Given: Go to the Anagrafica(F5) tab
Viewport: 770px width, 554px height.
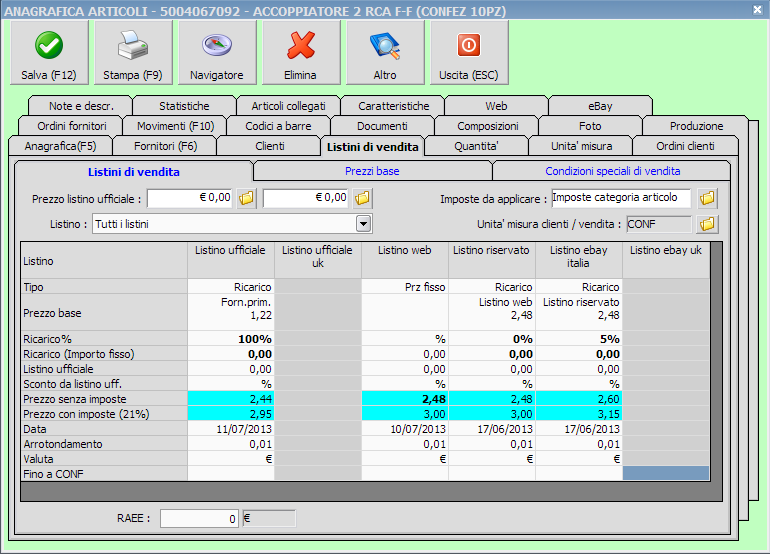Looking at the screenshot, I should [60, 146].
